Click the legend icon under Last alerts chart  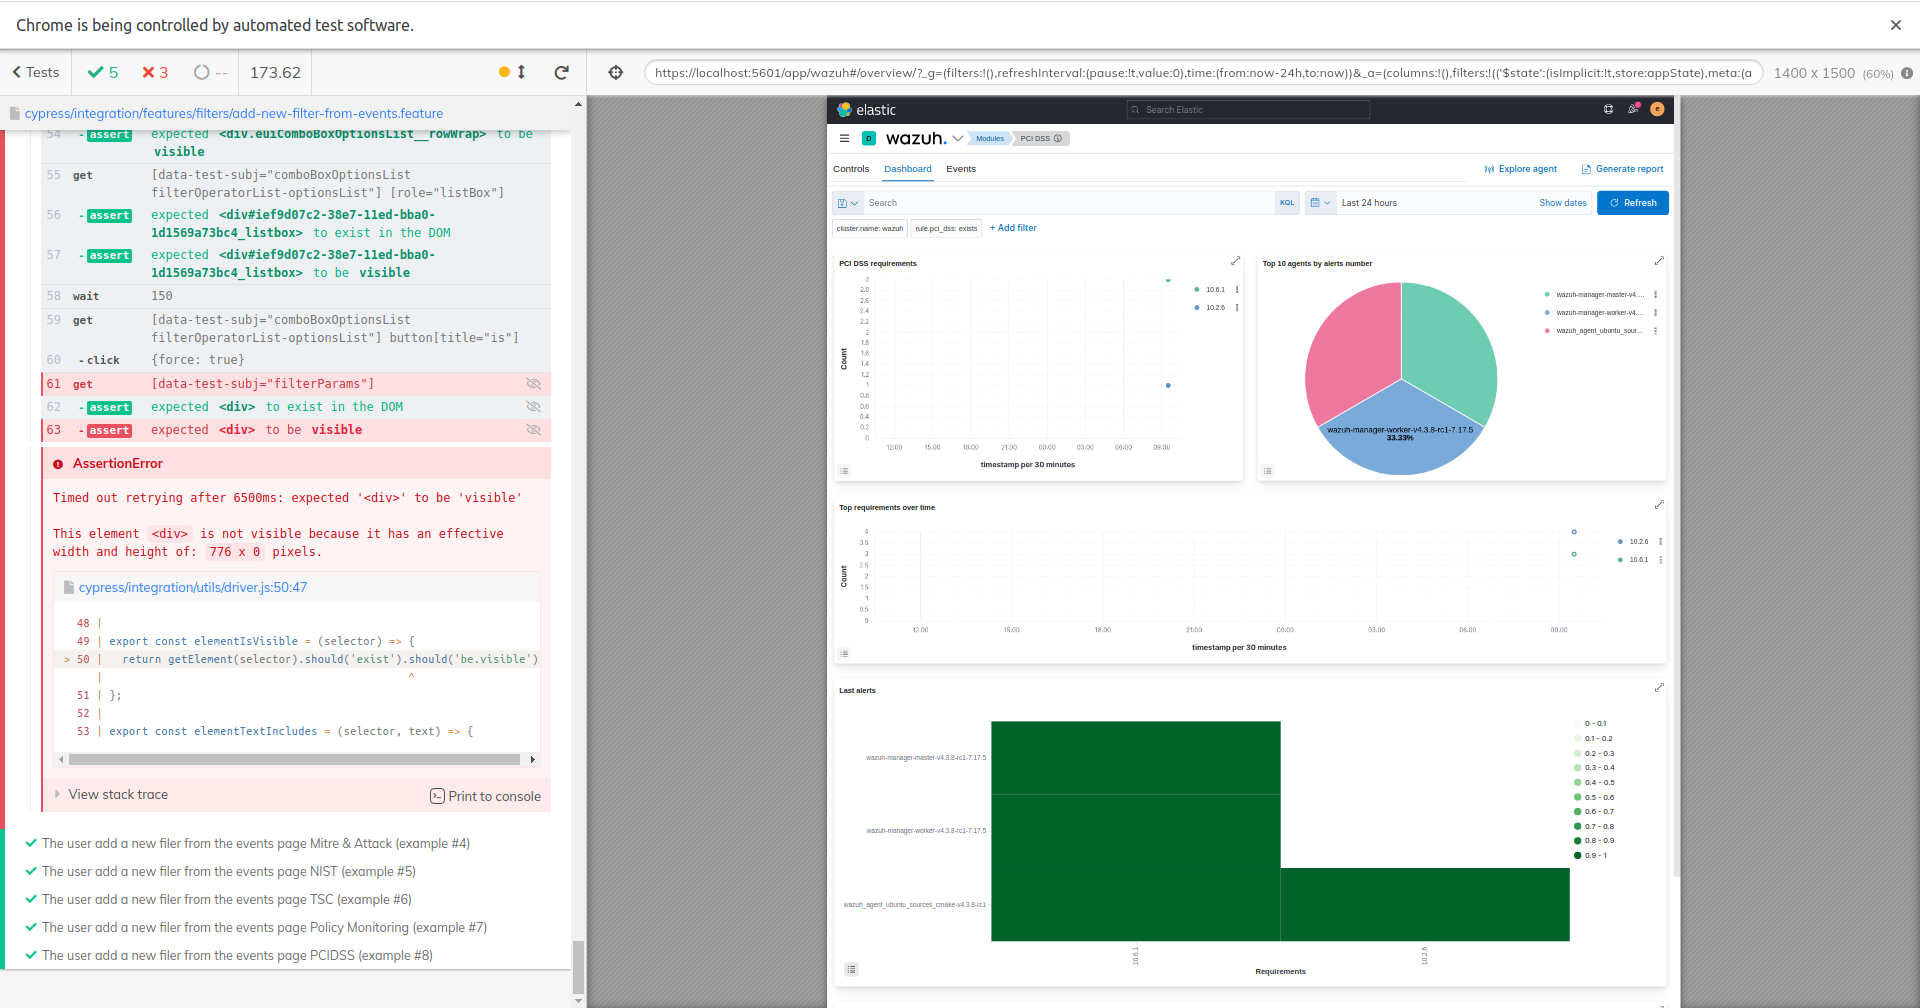click(851, 968)
